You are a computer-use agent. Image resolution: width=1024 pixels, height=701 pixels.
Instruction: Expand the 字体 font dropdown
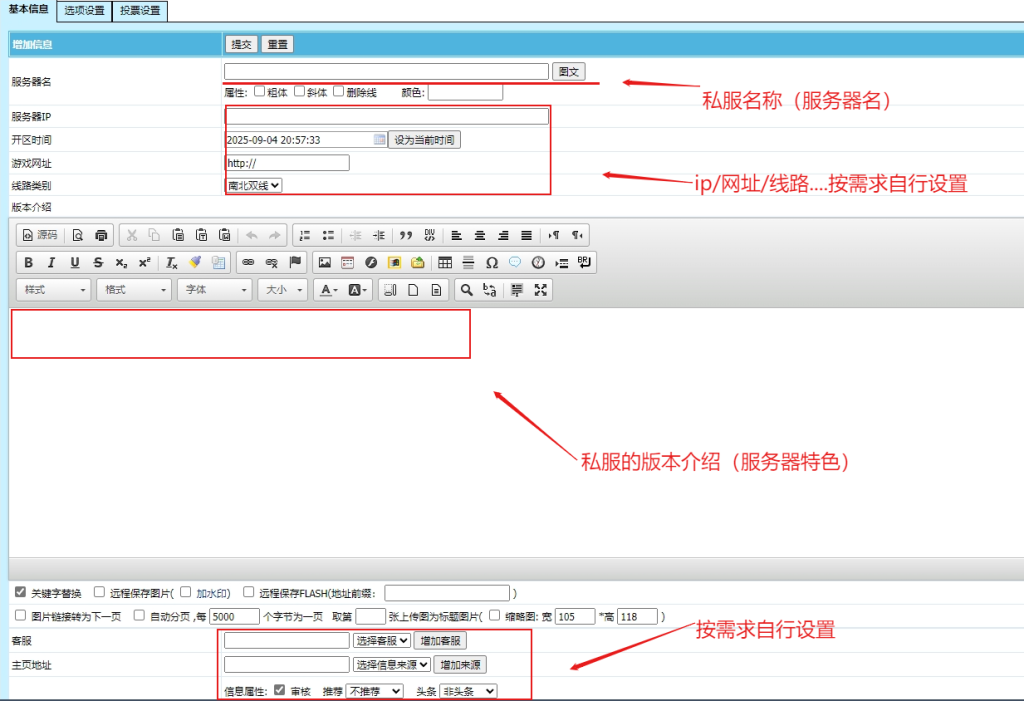coord(215,290)
